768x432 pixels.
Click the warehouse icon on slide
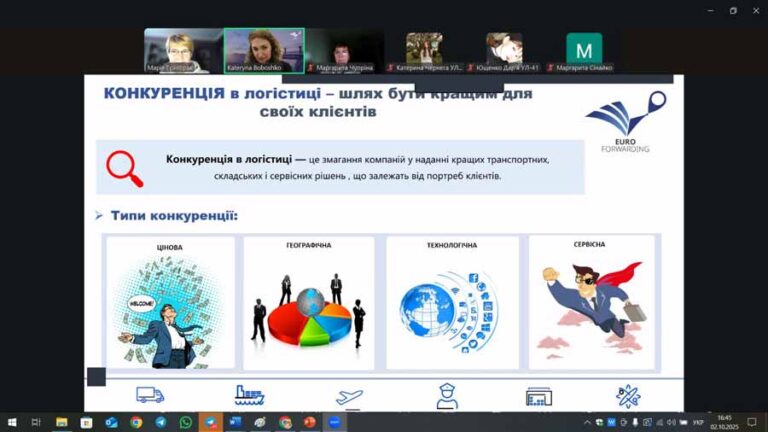(x=539, y=397)
